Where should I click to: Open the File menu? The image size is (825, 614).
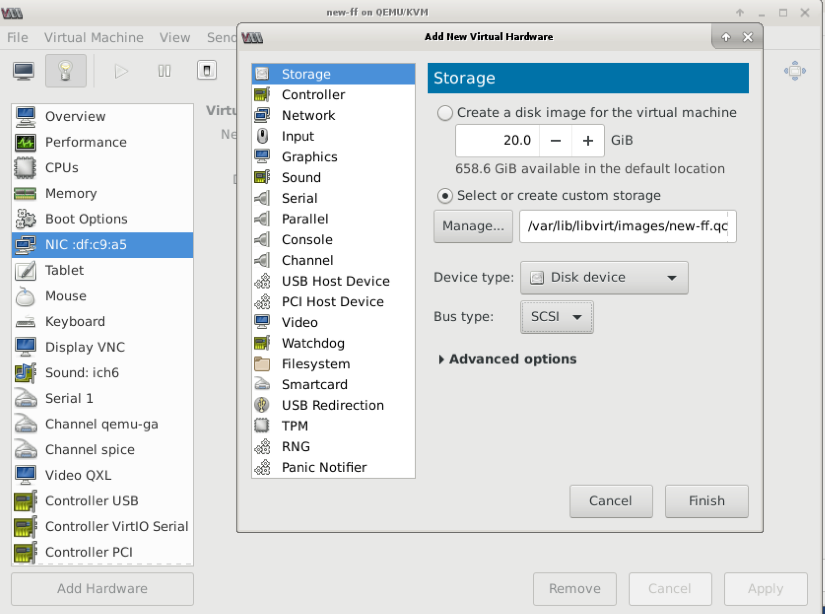[18, 37]
